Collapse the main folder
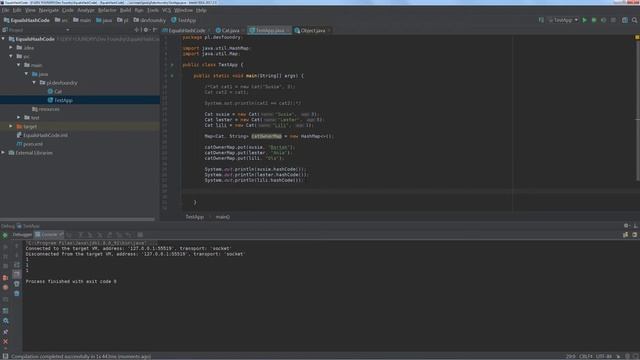Image resolution: width=640 pixels, height=360 pixels. pyautogui.click(x=19, y=65)
